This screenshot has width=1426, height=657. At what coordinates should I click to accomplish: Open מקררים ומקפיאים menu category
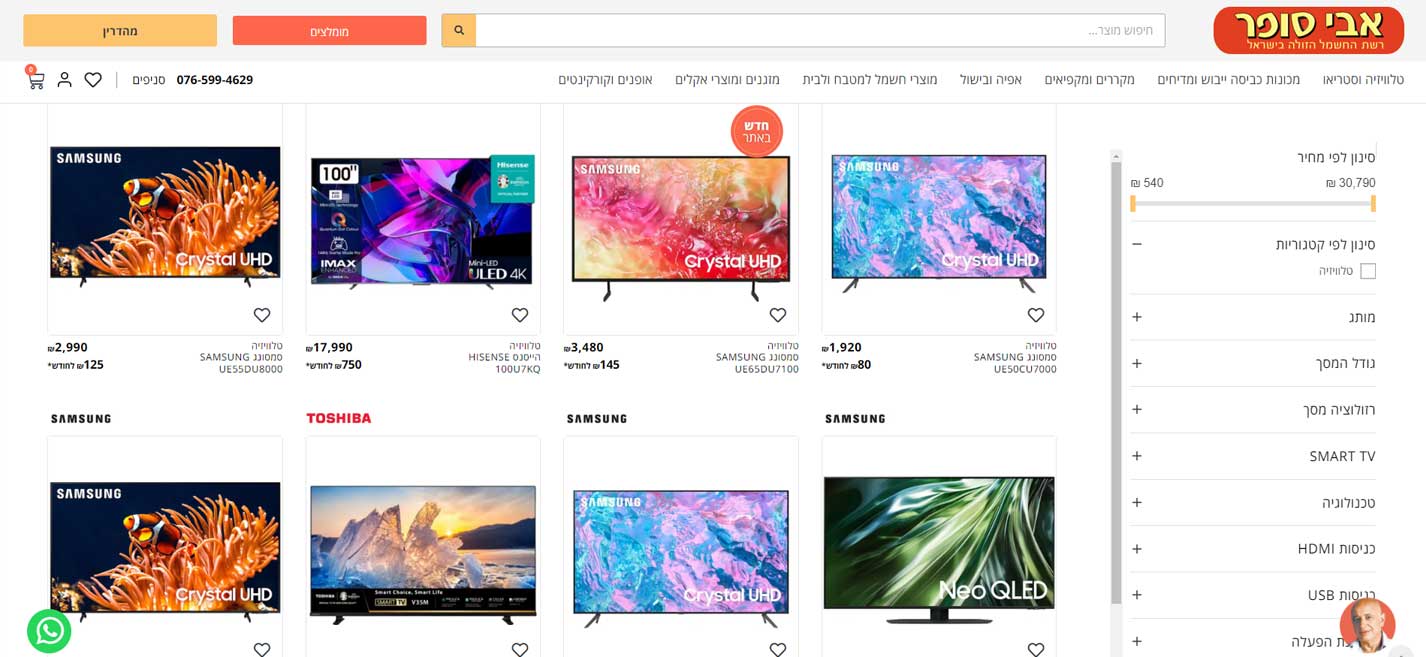[x=1089, y=80]
